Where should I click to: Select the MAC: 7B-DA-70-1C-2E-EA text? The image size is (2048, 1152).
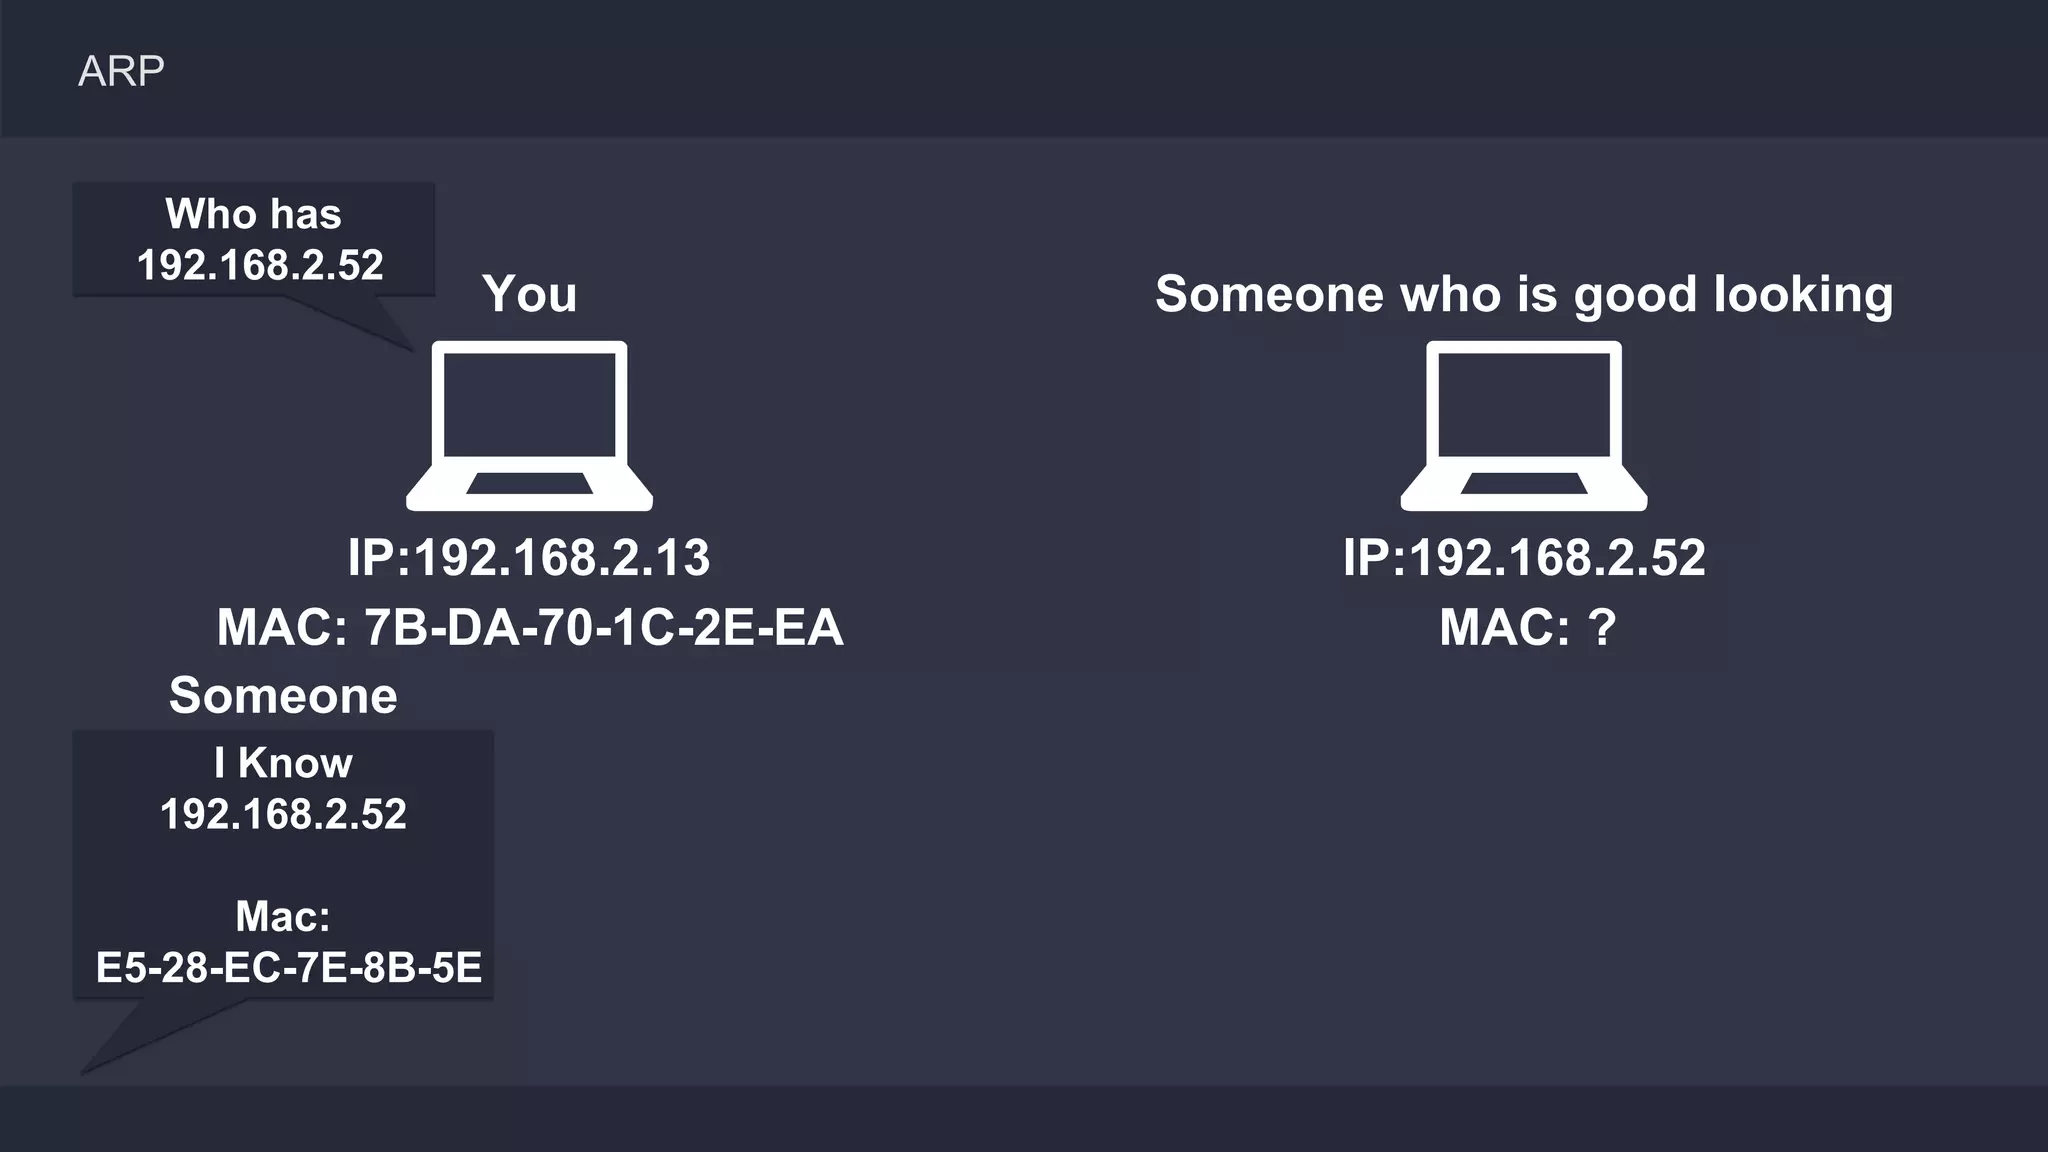pyautogui.click(x=530, y=627)
